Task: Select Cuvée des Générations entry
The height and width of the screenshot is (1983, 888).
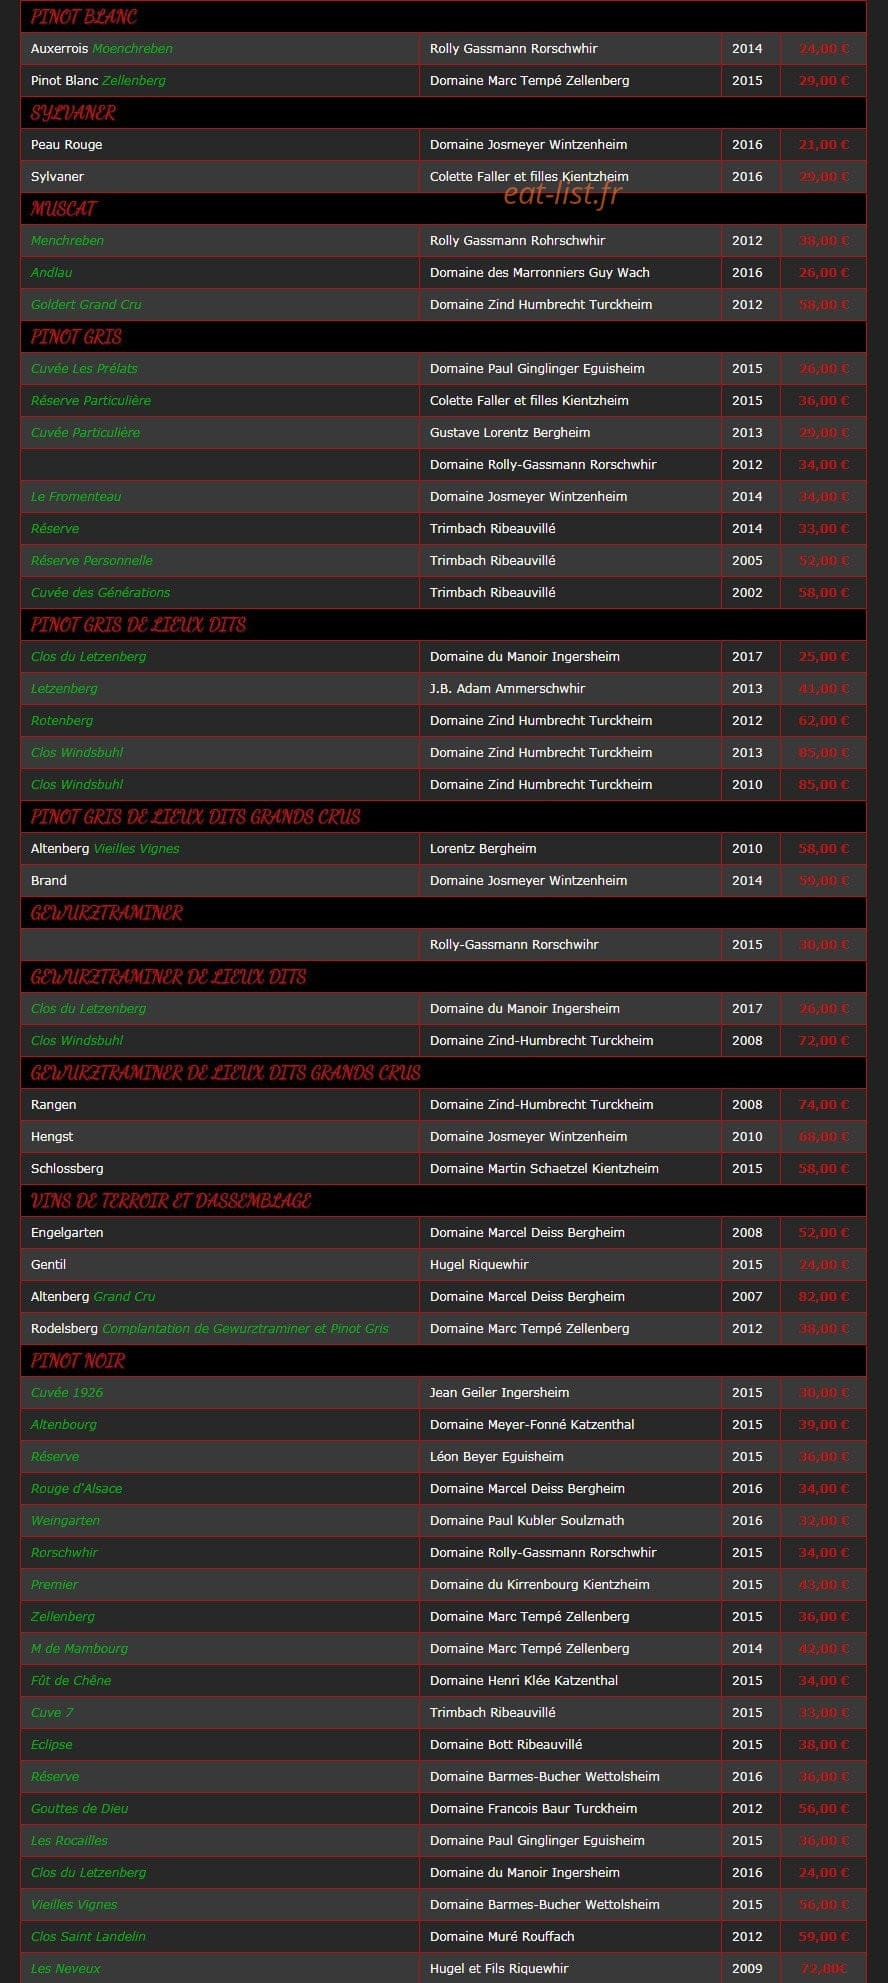Action: point(100,592)
